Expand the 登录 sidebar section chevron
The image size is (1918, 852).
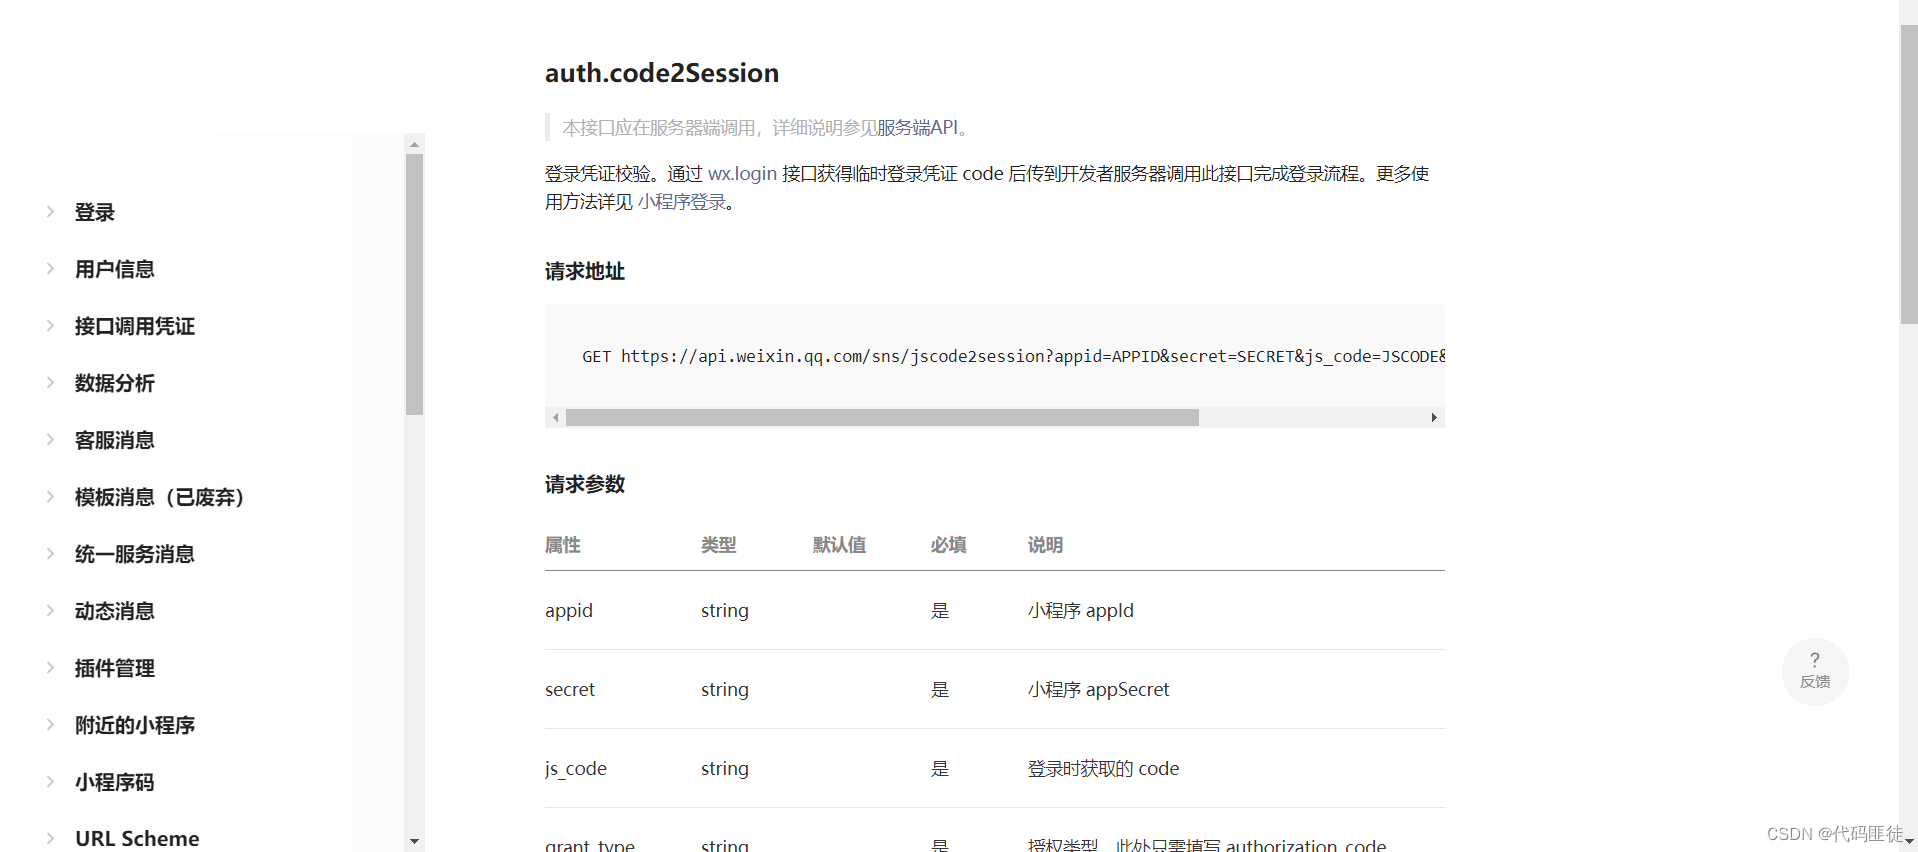(x=50, y=211)
